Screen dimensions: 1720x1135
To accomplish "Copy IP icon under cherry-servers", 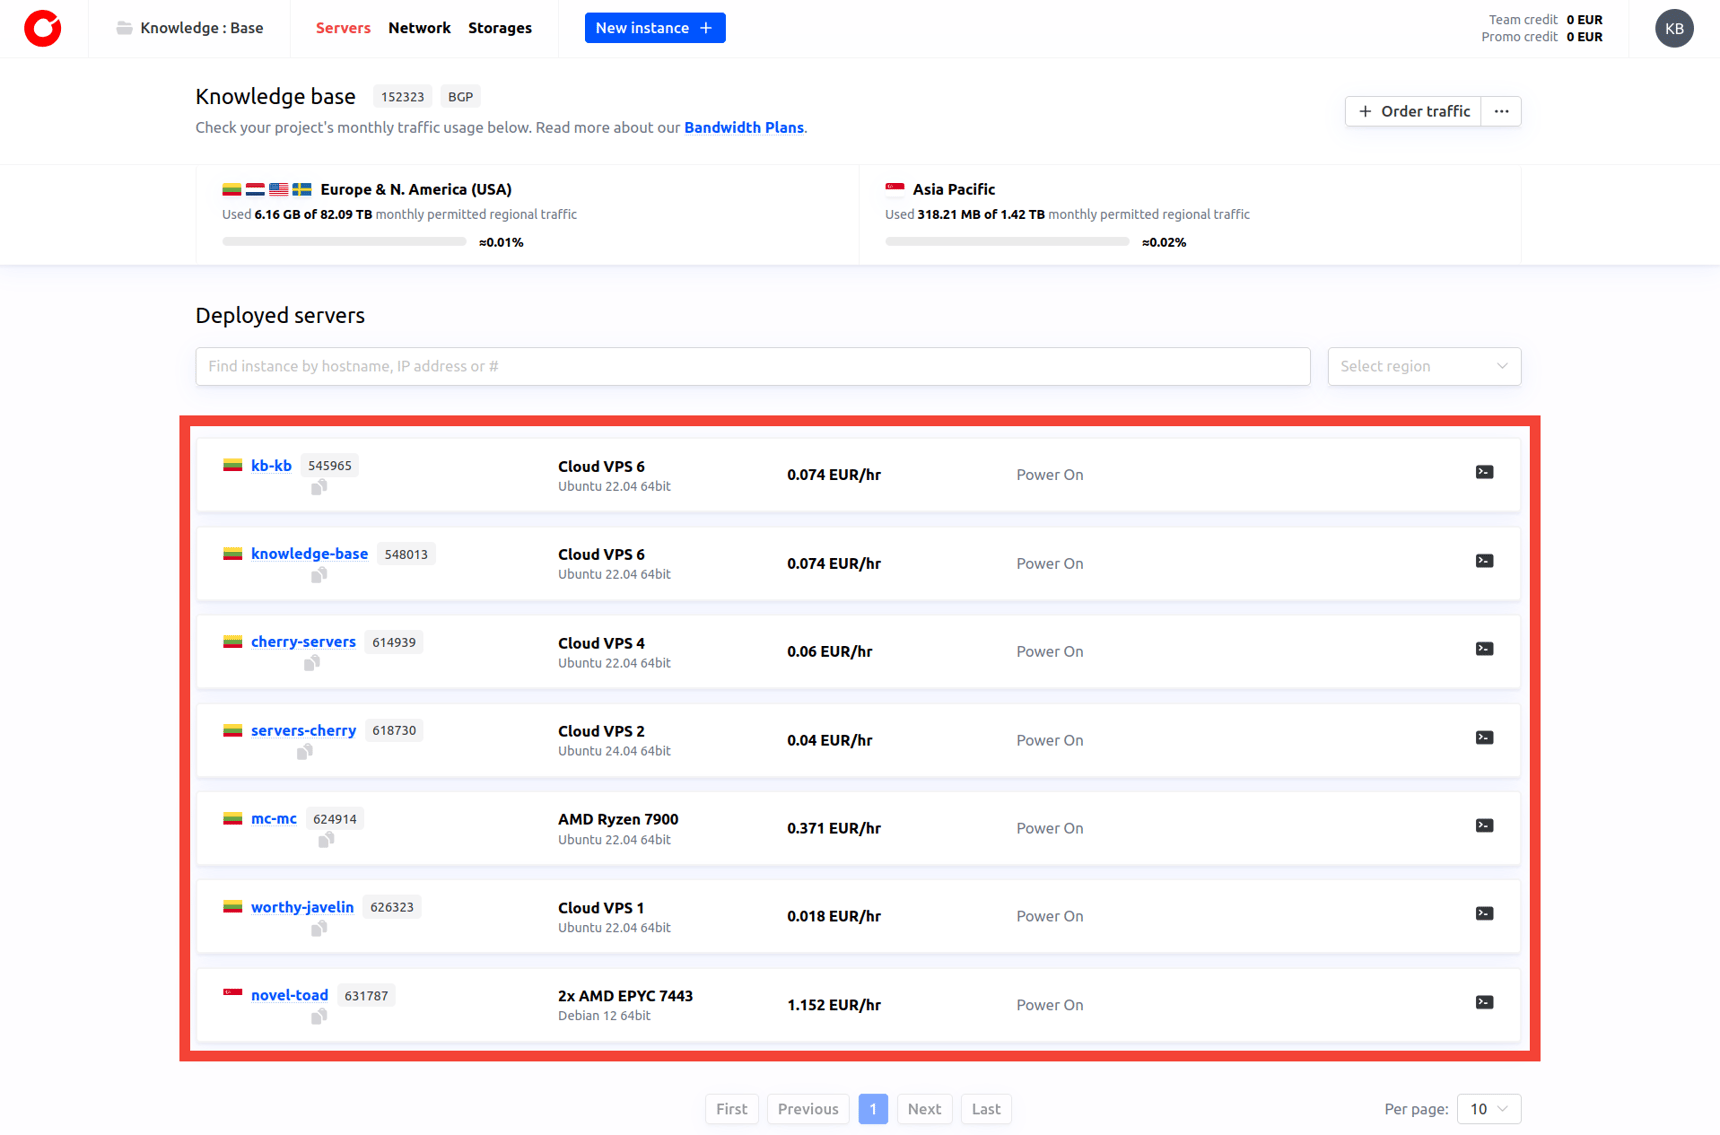I will click(x=312, y=663).
